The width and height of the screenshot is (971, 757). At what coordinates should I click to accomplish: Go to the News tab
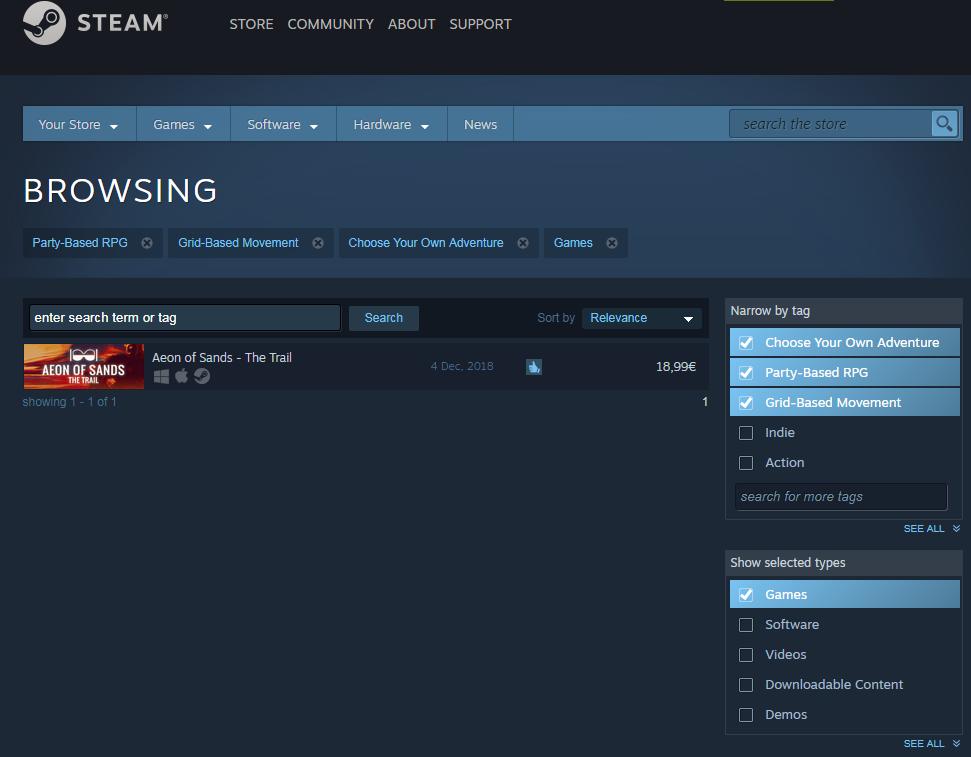(x=481, y=125)
